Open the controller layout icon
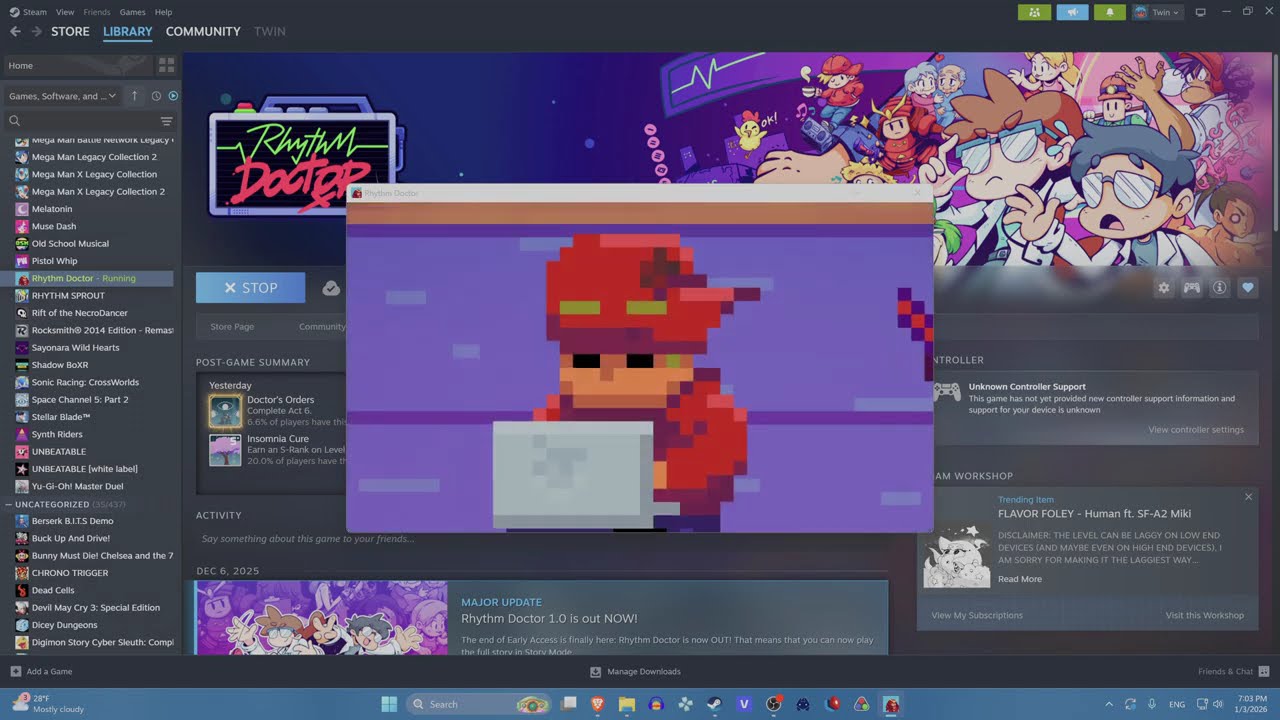 coord(1192,288)
